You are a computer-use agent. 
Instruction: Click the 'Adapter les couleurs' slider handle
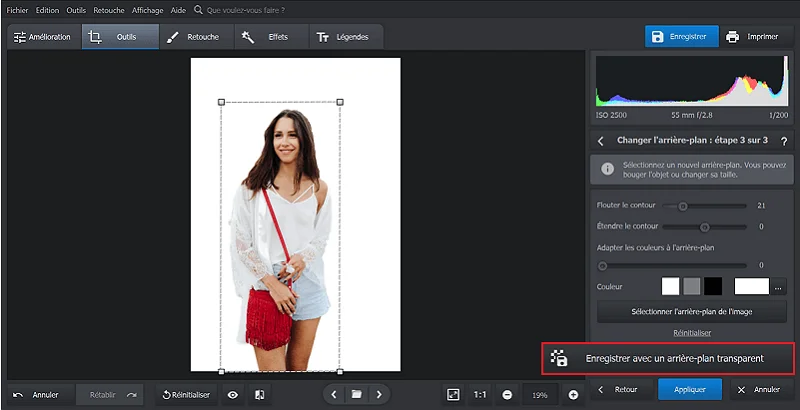click(x=602, y=266)
